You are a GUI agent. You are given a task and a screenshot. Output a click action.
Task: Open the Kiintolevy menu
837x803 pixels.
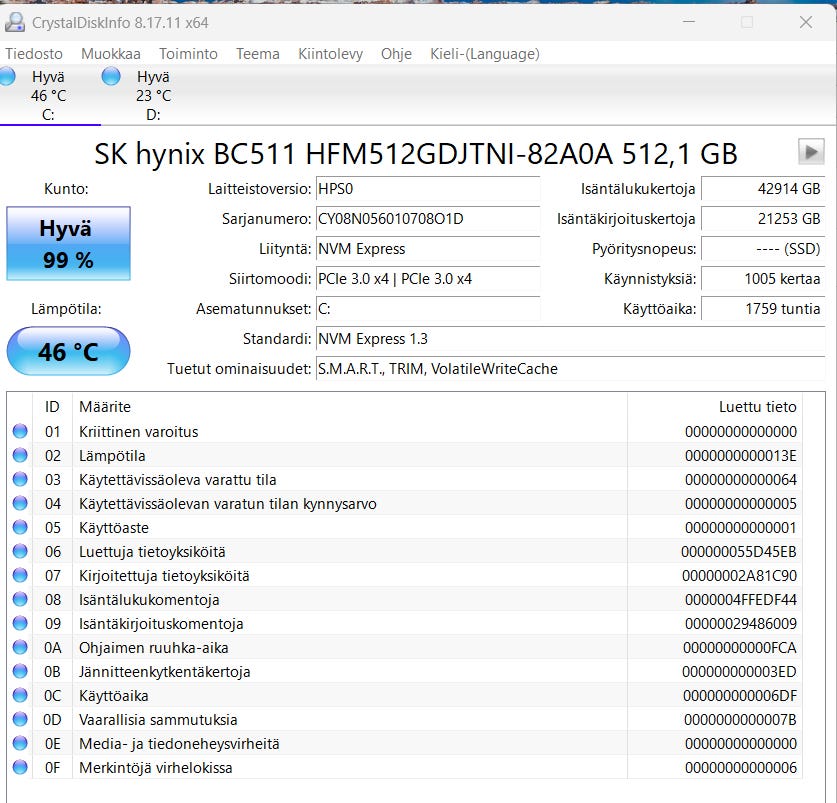[x=330, y=54]
